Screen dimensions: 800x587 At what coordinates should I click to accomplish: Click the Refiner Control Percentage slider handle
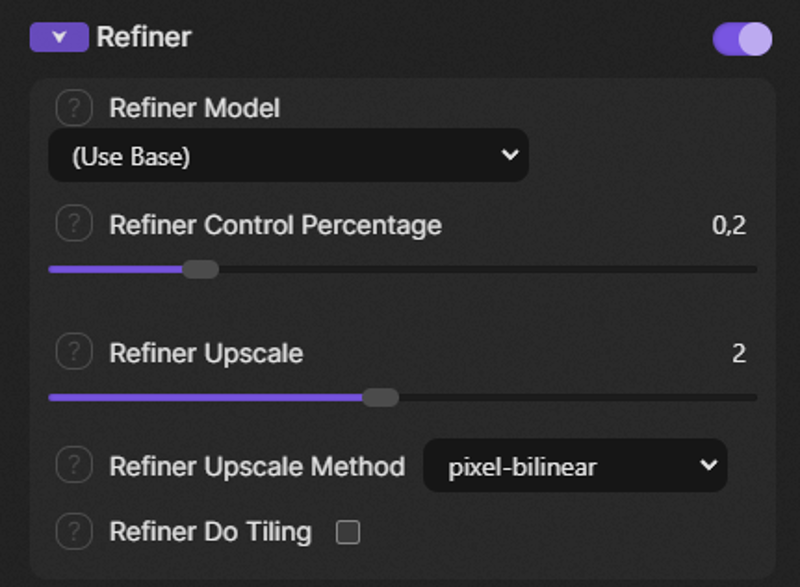point(201,269)
